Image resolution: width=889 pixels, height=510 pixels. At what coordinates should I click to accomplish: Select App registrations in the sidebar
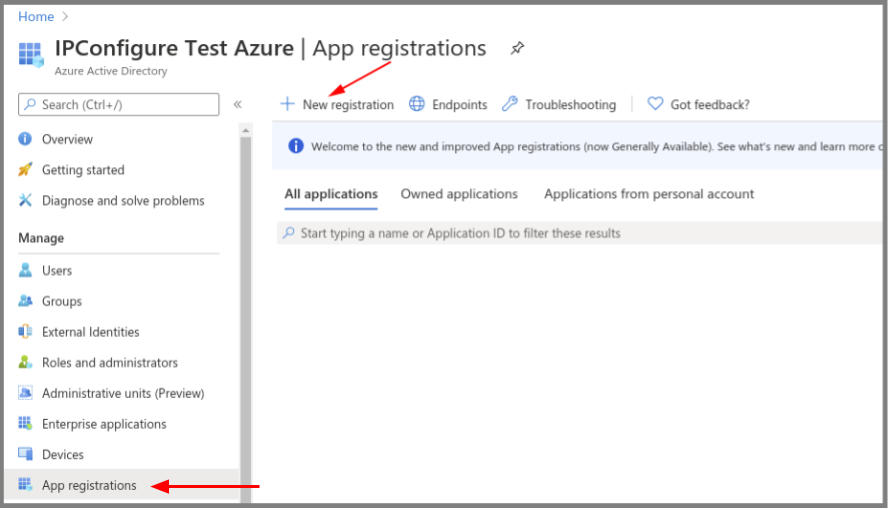(x=89, y=485)
